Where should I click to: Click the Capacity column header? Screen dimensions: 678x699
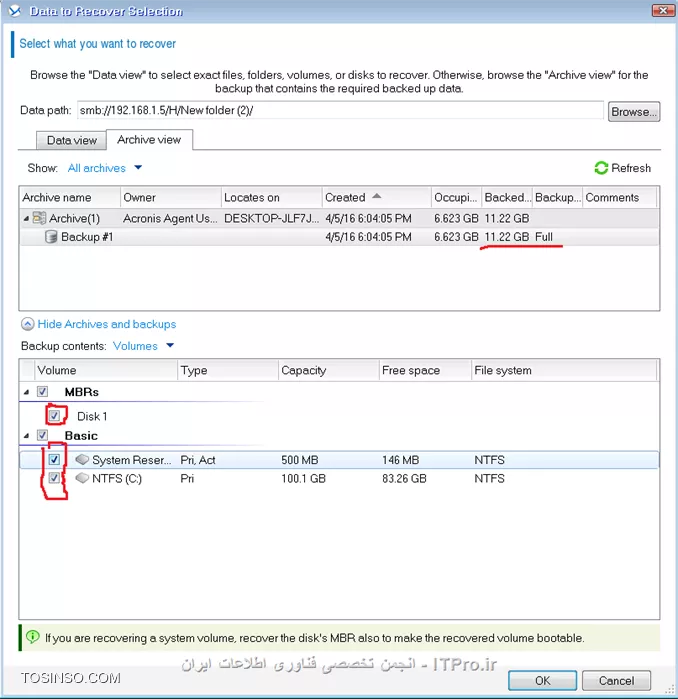(329, 370)
